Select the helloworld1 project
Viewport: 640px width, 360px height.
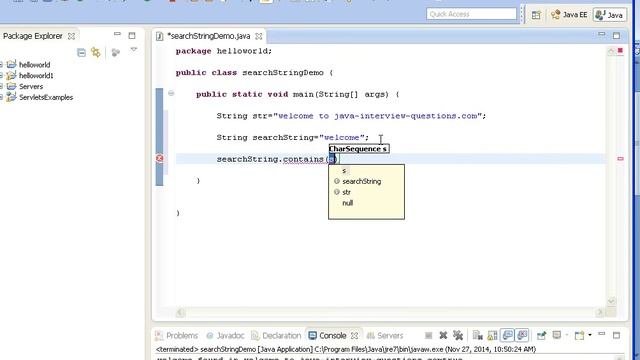pyautogui.click(x=36, y=76)
